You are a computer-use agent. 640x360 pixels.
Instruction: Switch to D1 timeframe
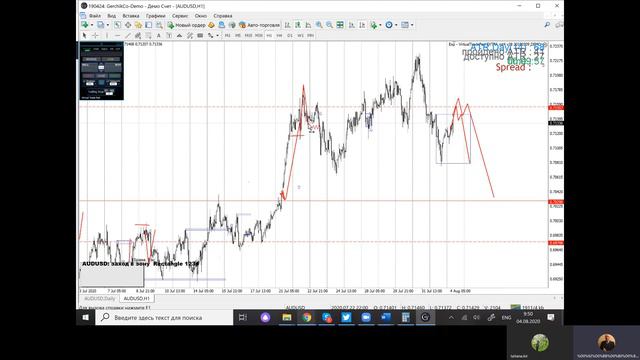pyautogui.click(x=289, y=36)
